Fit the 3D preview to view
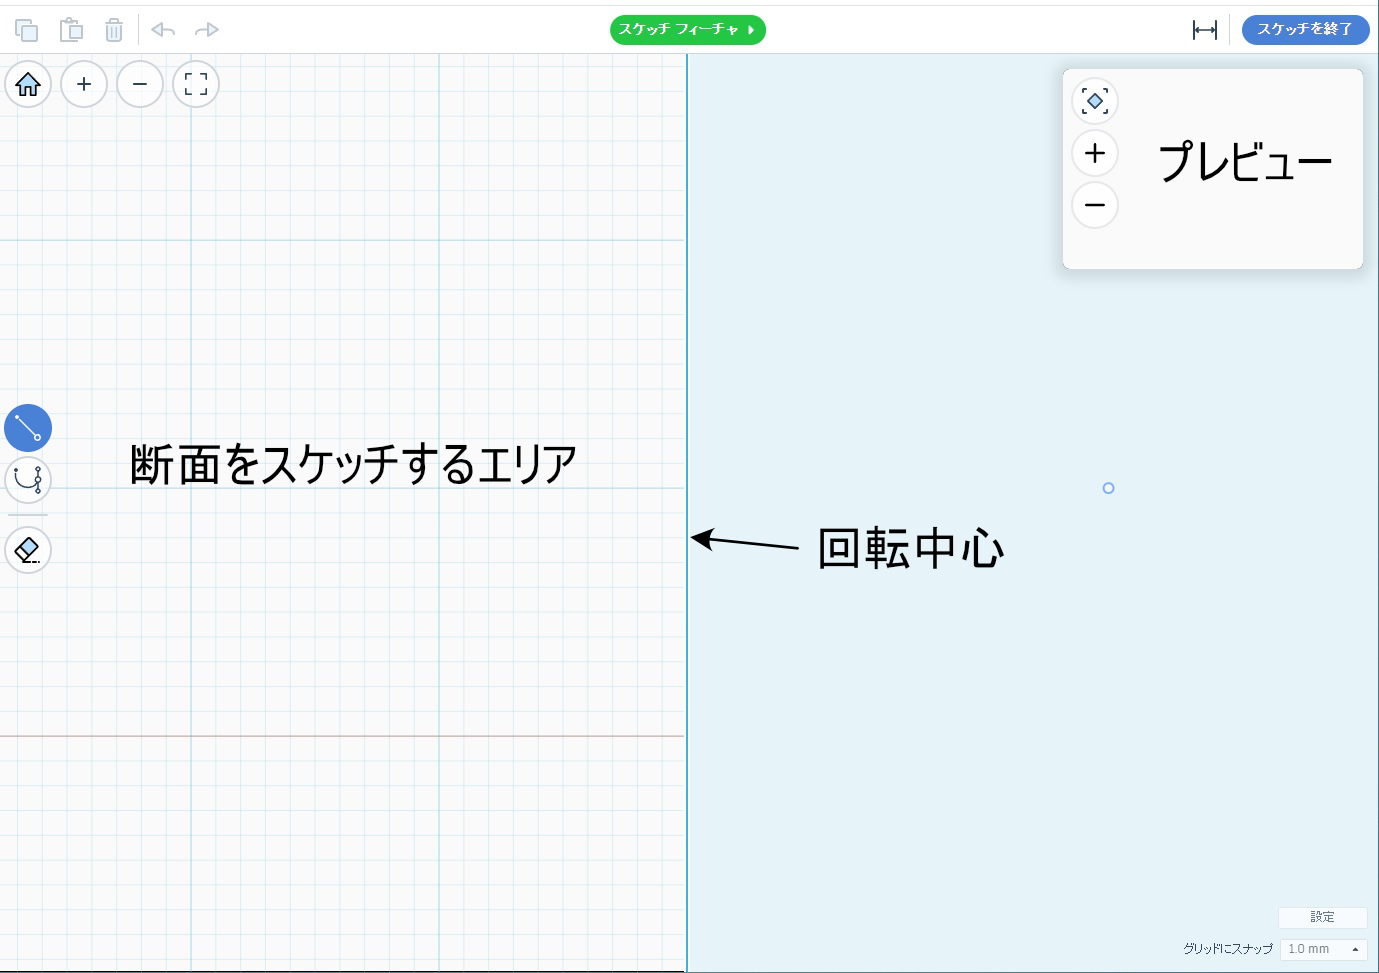 pos(1095,101)
